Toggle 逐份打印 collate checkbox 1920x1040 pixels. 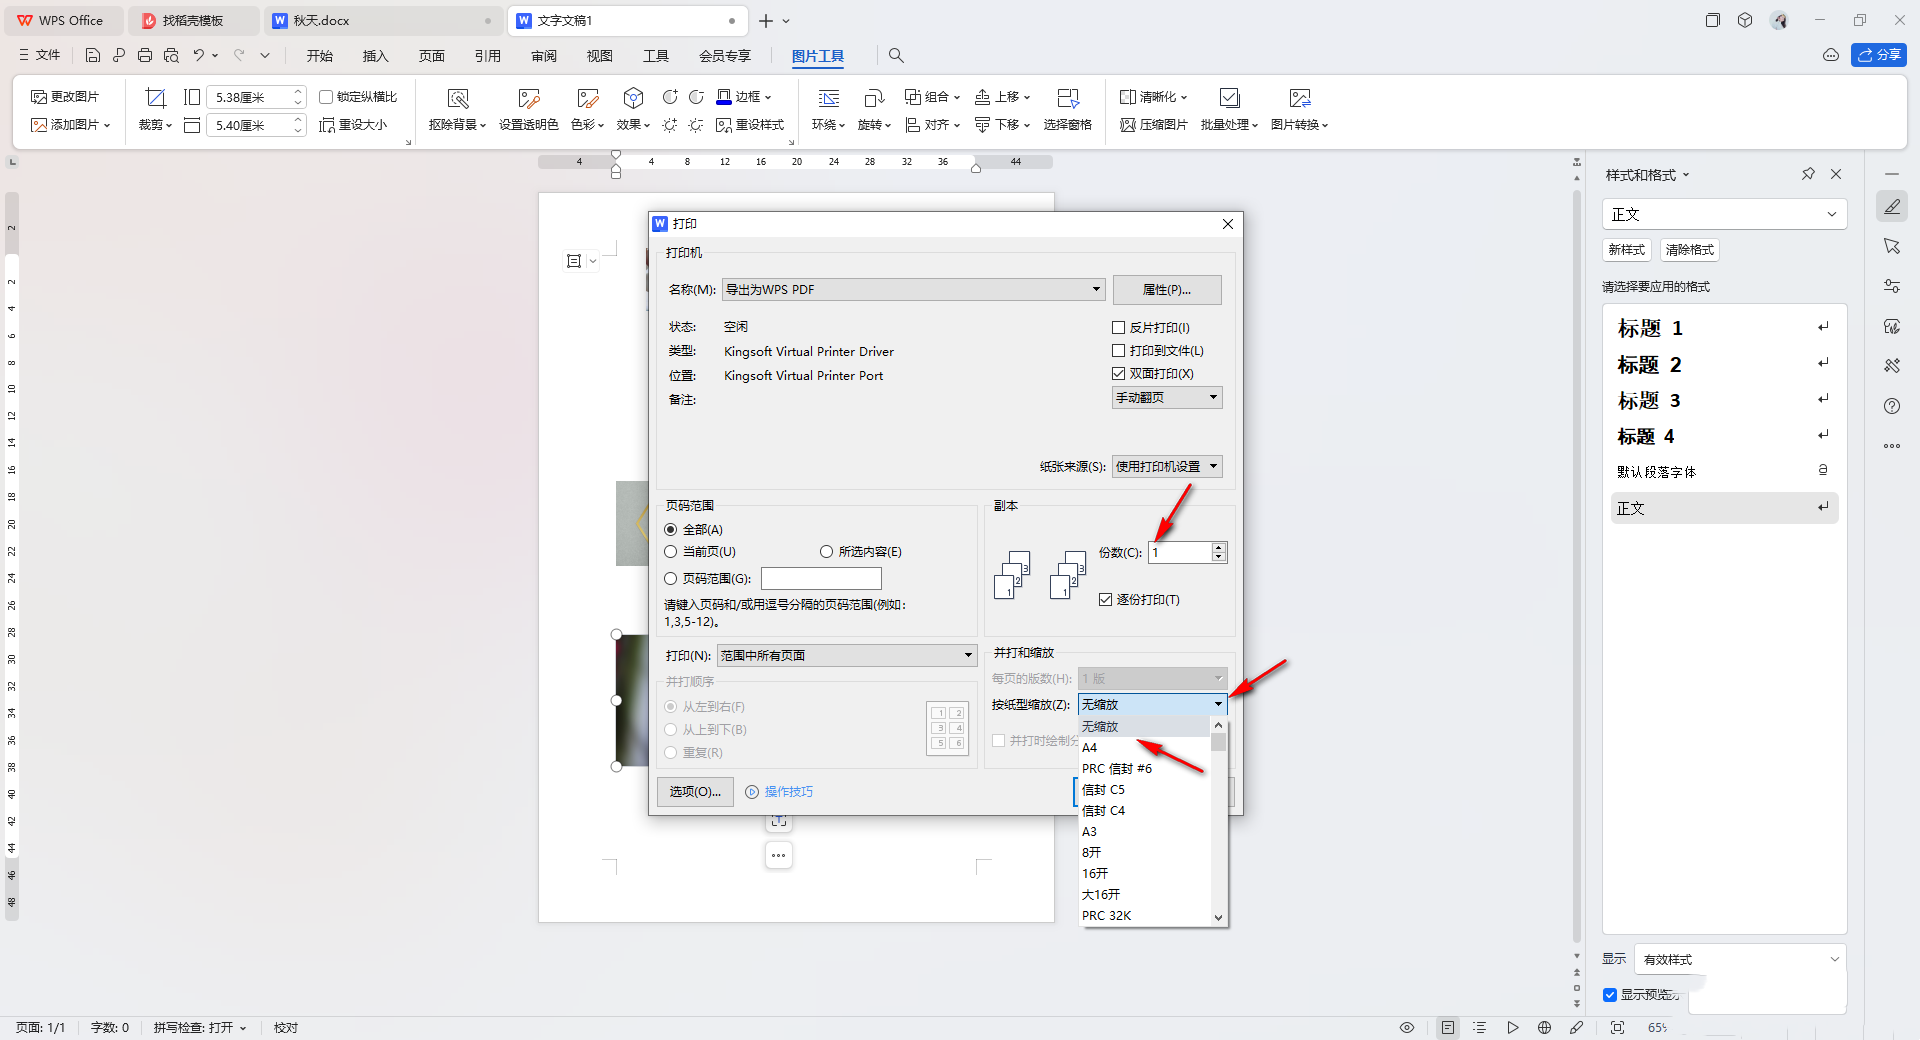tap(1105, 600)
